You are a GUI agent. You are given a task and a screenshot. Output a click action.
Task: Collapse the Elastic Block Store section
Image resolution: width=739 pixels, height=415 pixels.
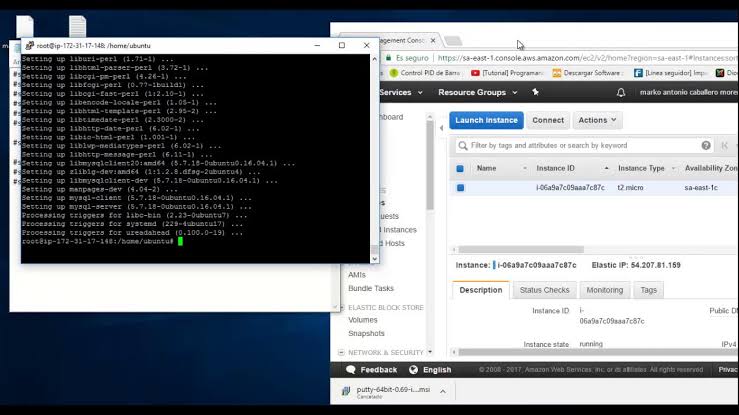click(x=342, y=308)
